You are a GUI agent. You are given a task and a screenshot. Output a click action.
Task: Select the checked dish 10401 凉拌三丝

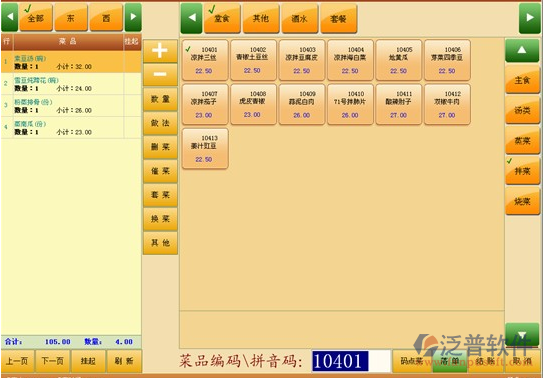205,60
